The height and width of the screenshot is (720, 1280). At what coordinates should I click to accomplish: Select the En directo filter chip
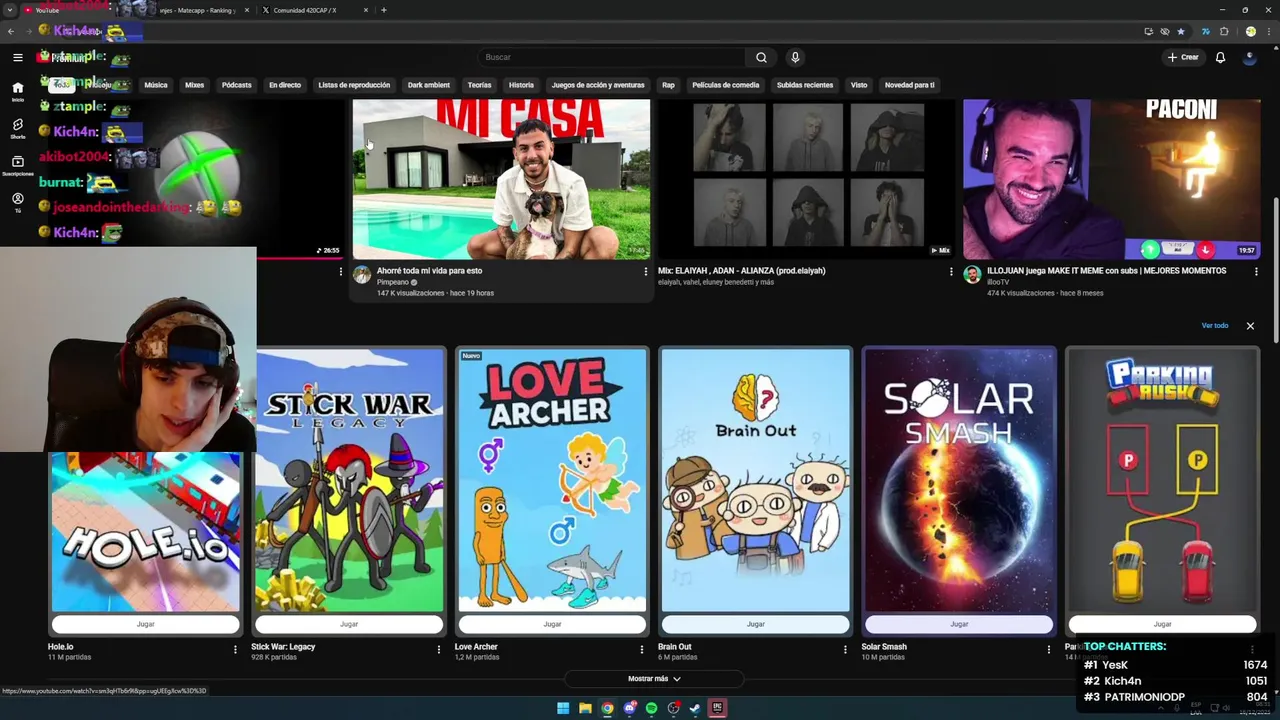tap(284, 85)
